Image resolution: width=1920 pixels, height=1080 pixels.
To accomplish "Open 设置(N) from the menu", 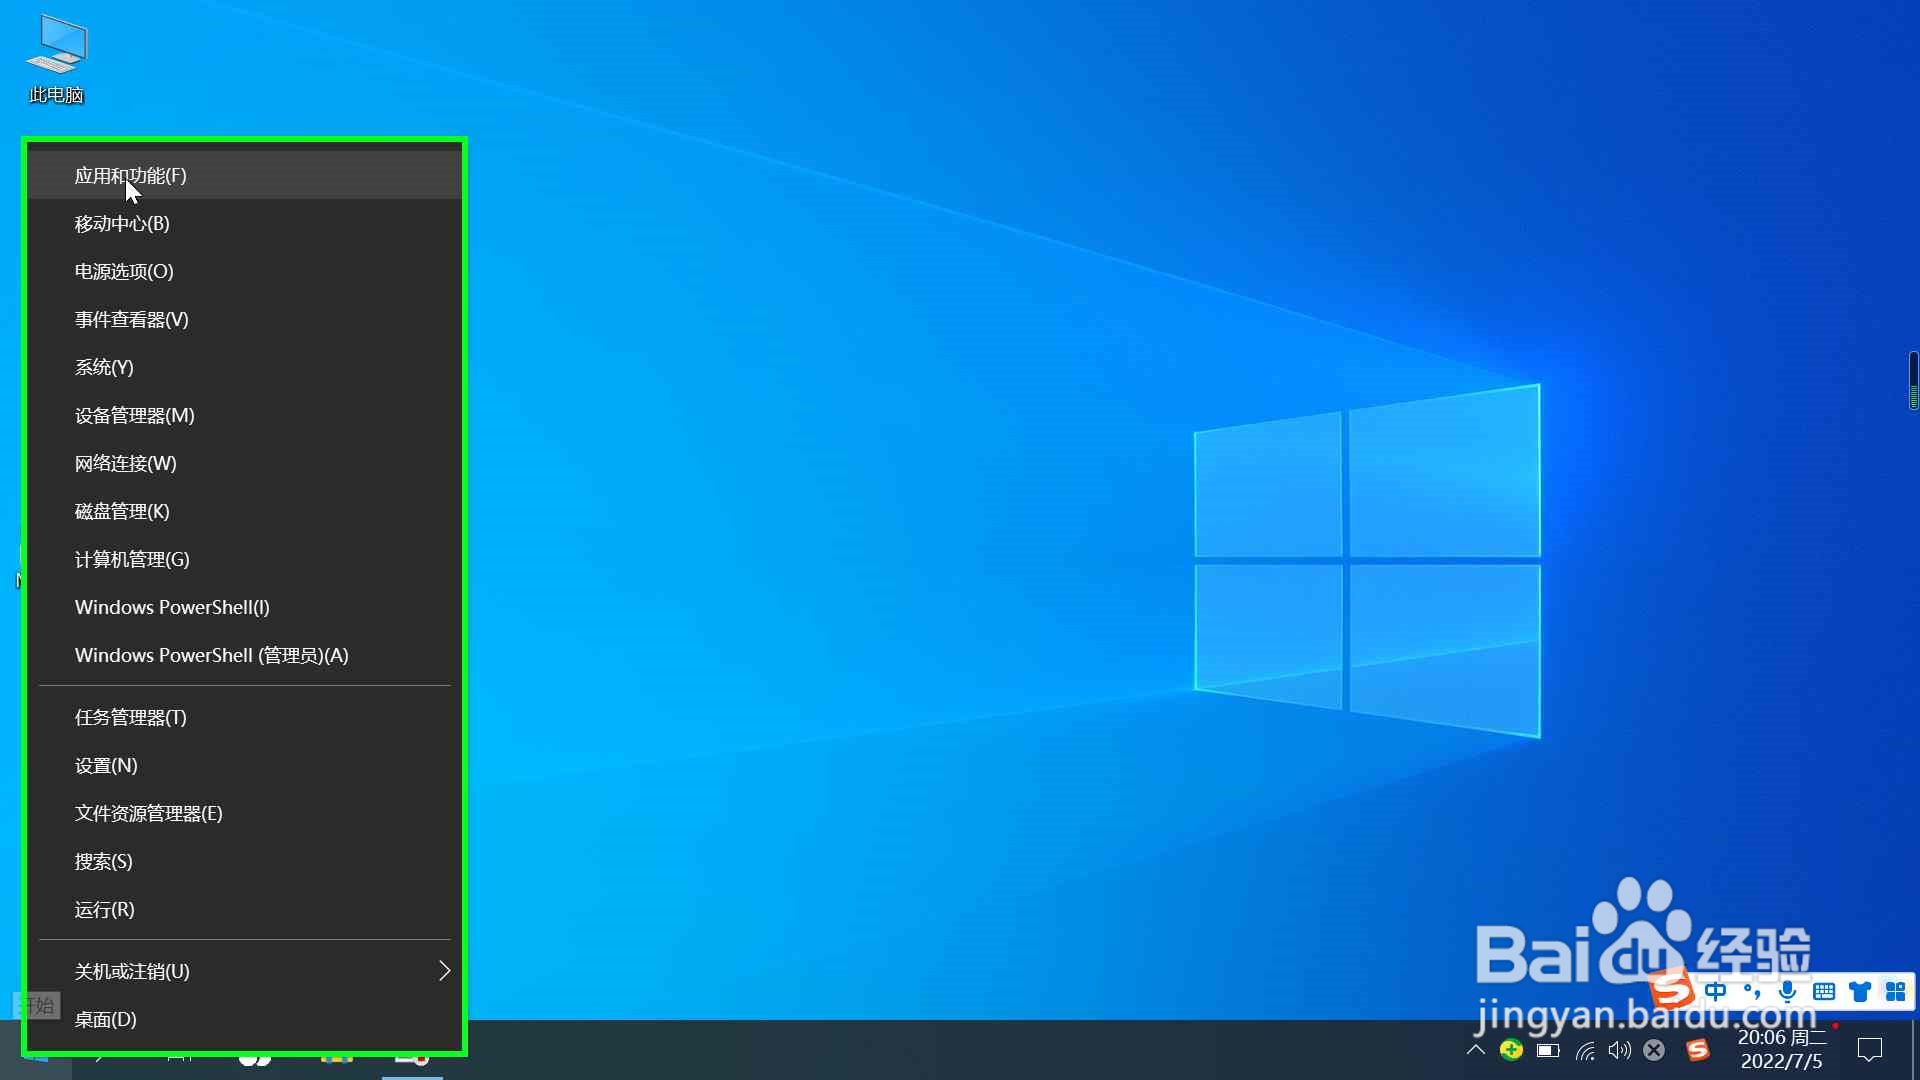I will [245, 766].
